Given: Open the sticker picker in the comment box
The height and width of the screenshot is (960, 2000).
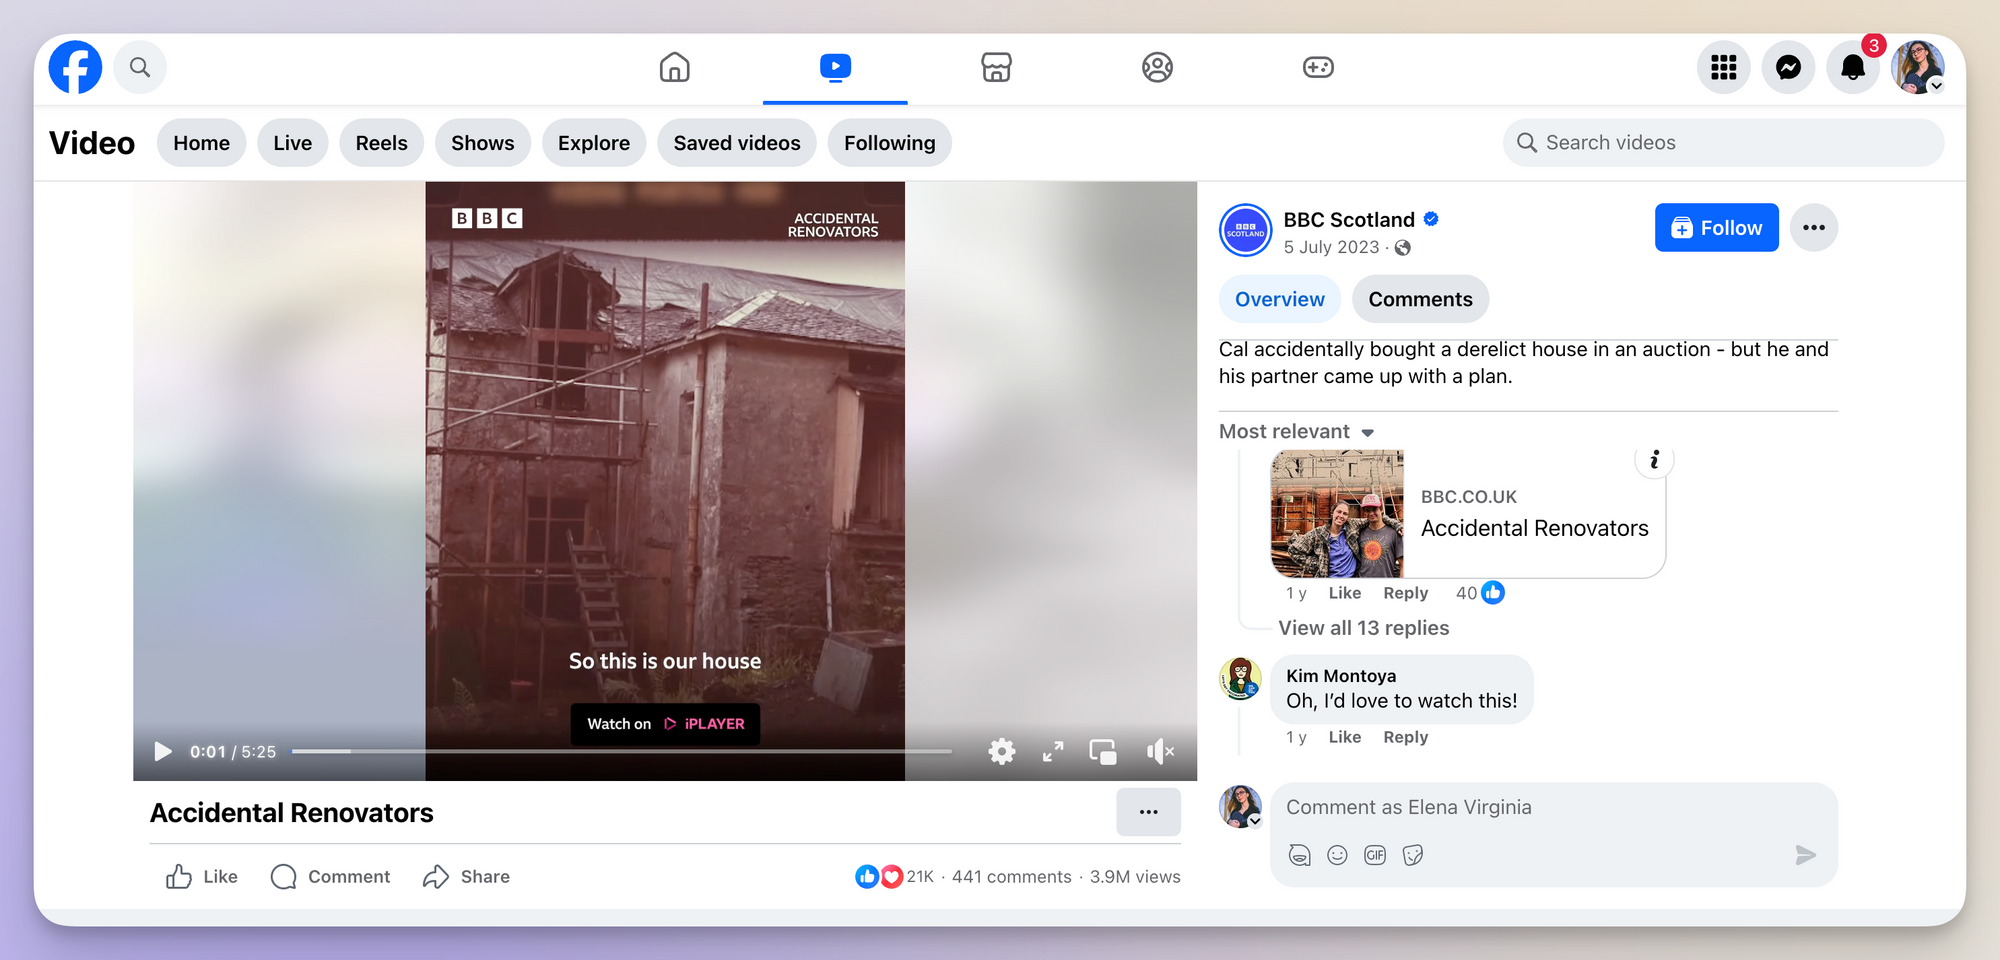Looking at the screenshot, I should [1412, 855].
